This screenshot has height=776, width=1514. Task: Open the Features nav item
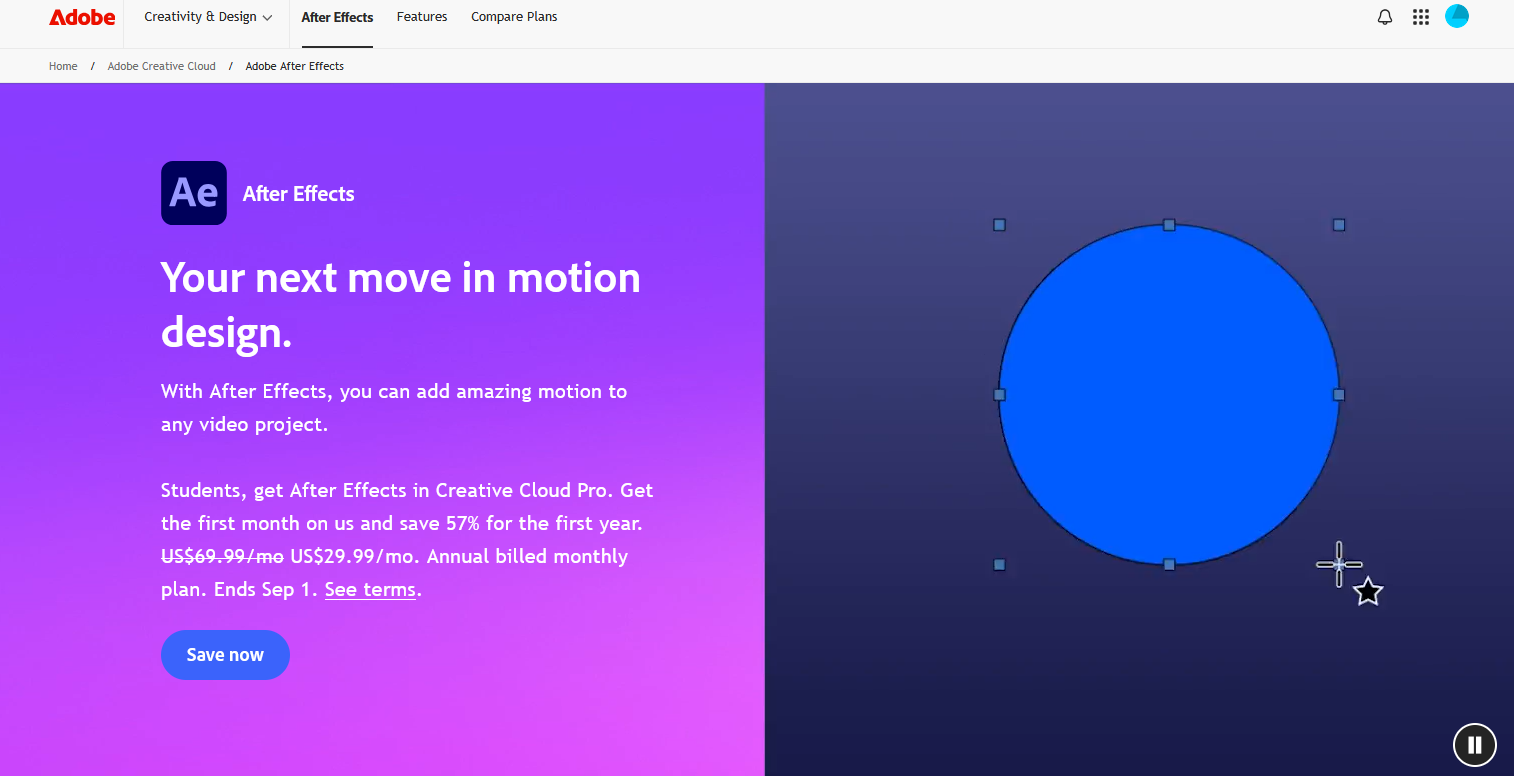tap(422, 17)
